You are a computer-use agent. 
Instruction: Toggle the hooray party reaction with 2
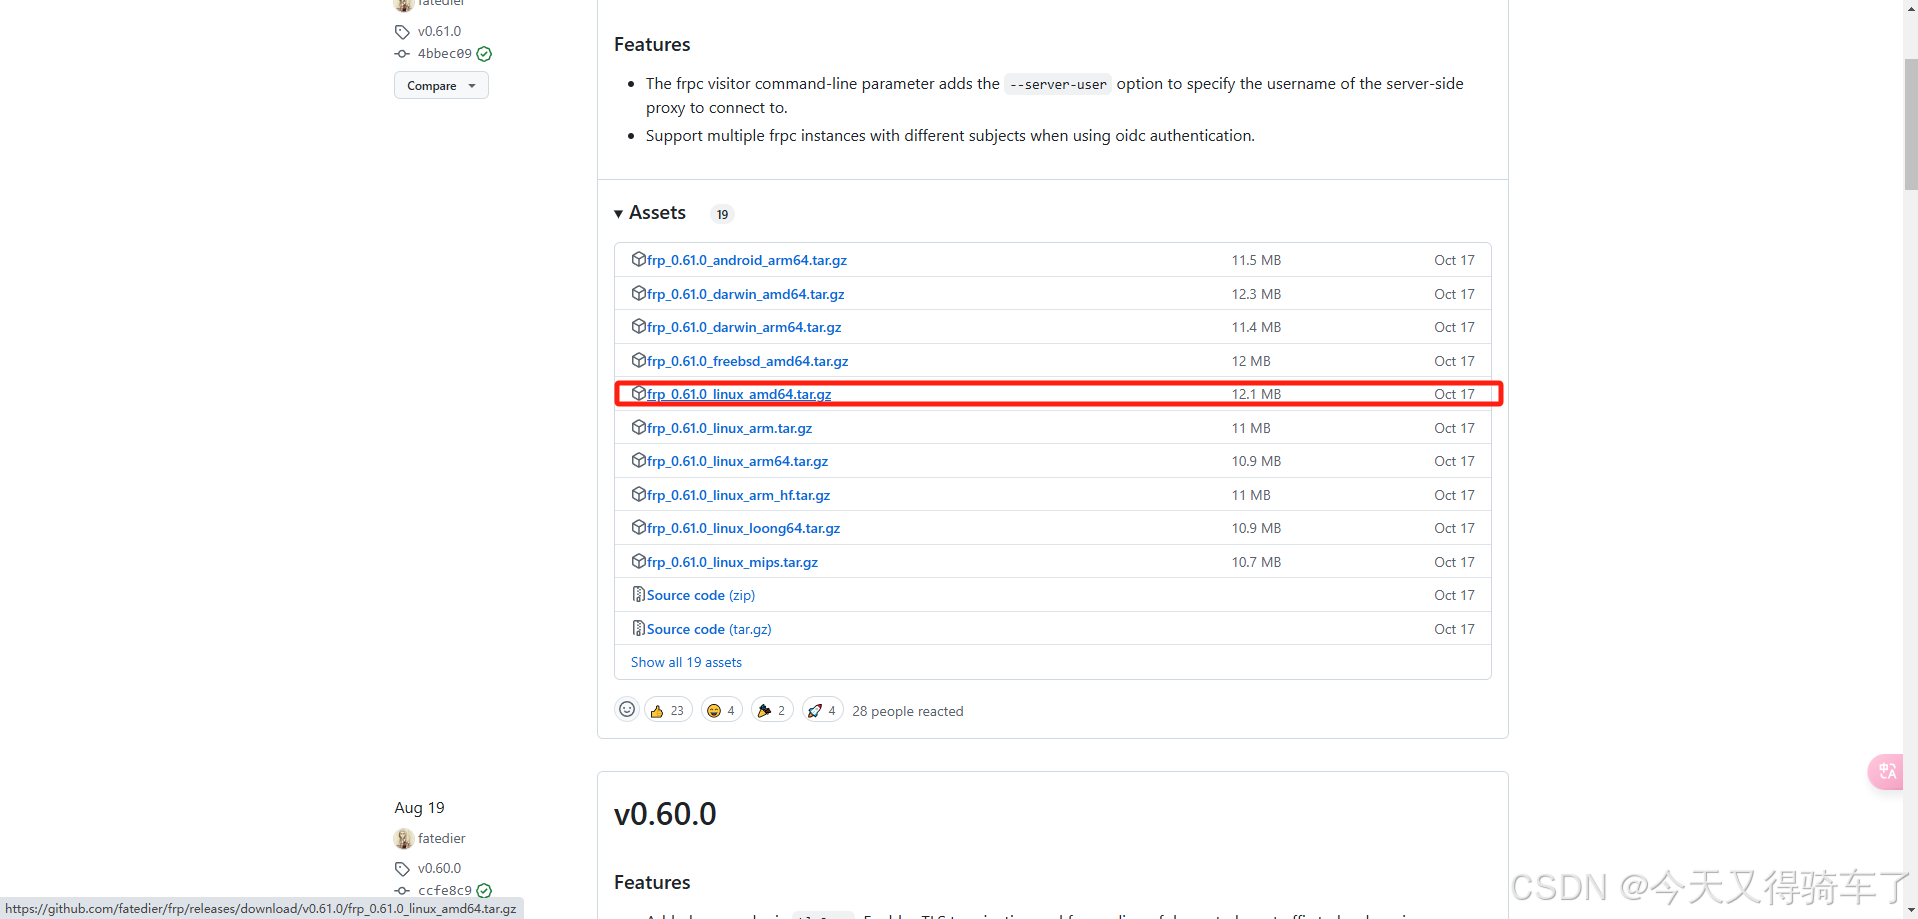(772, 710)
